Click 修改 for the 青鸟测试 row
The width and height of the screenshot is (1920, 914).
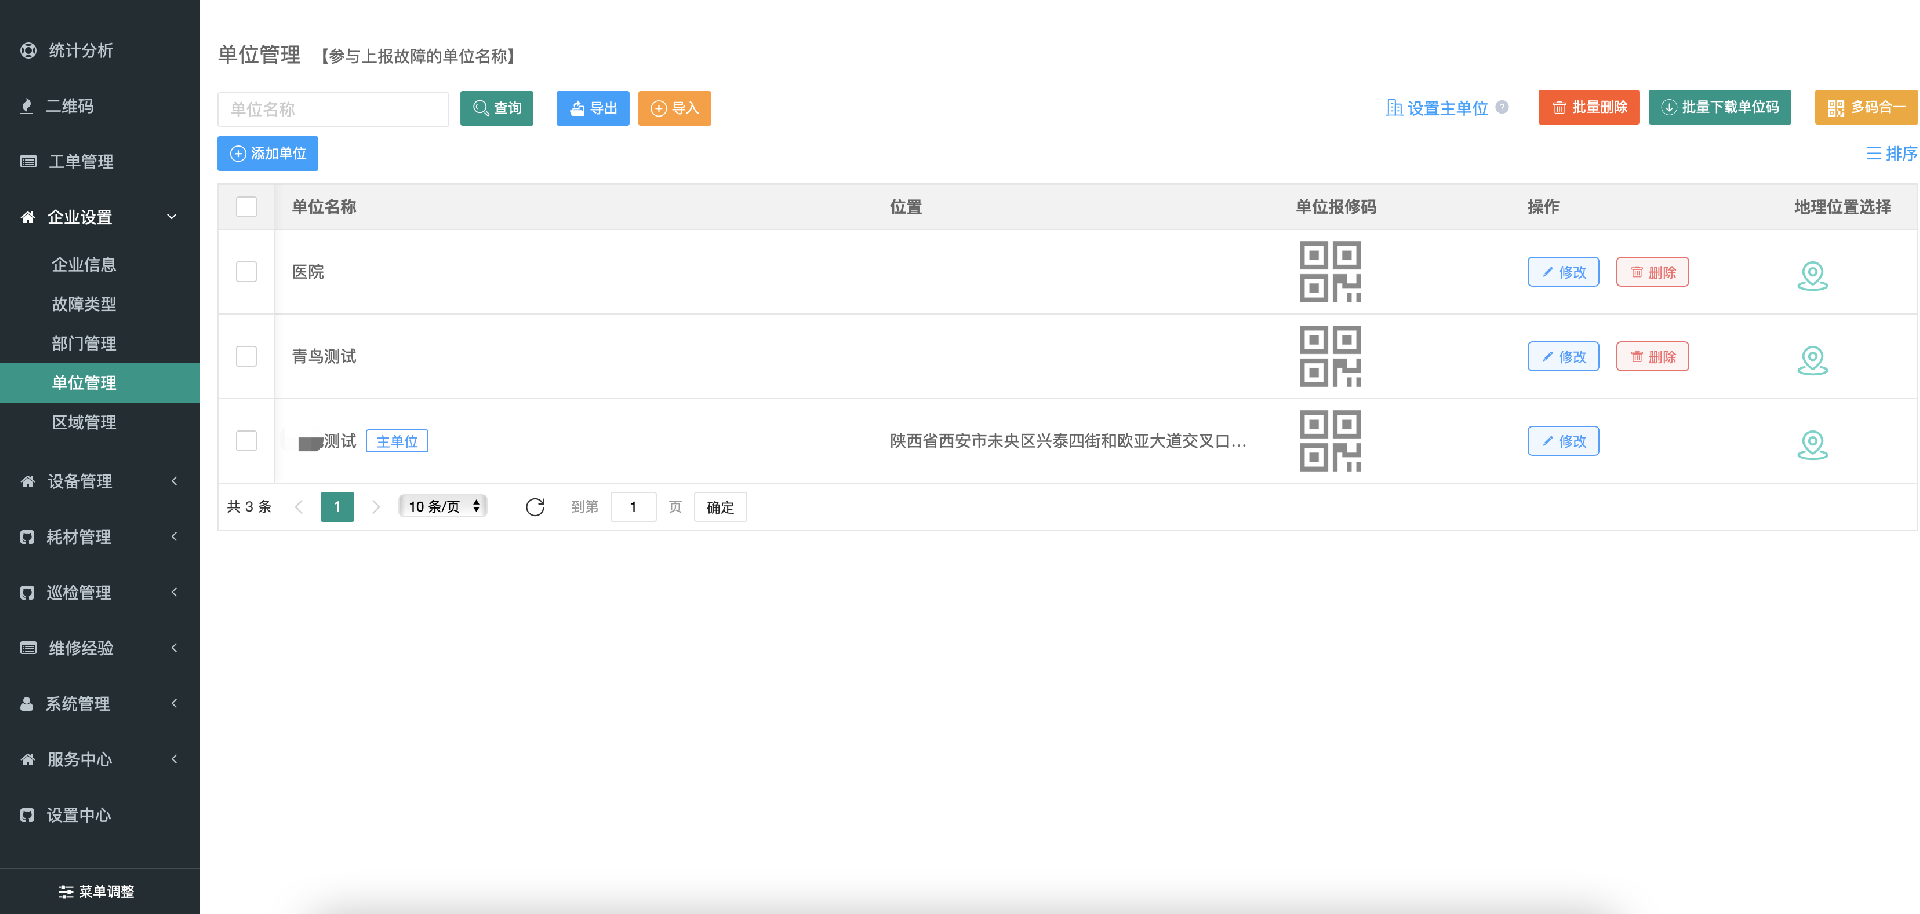(x=1563, y=356)
